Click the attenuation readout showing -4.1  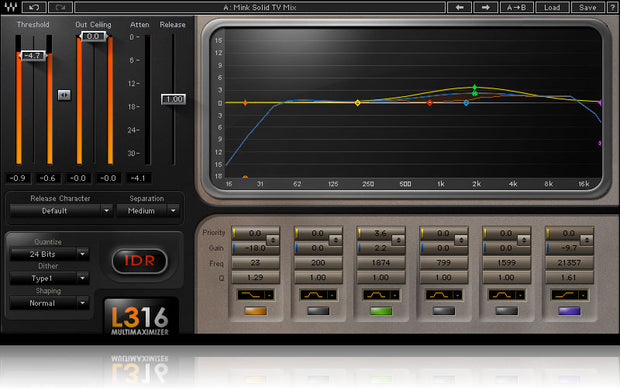(138, 178)
